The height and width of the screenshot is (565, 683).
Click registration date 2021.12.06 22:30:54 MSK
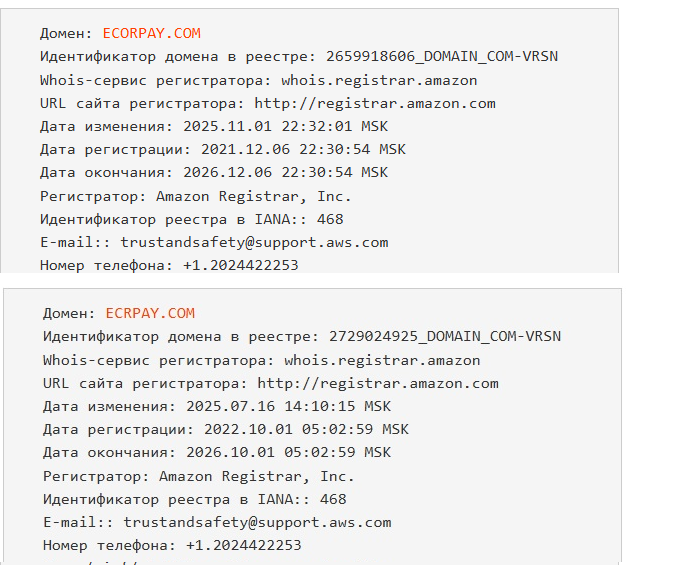(295, 149)
